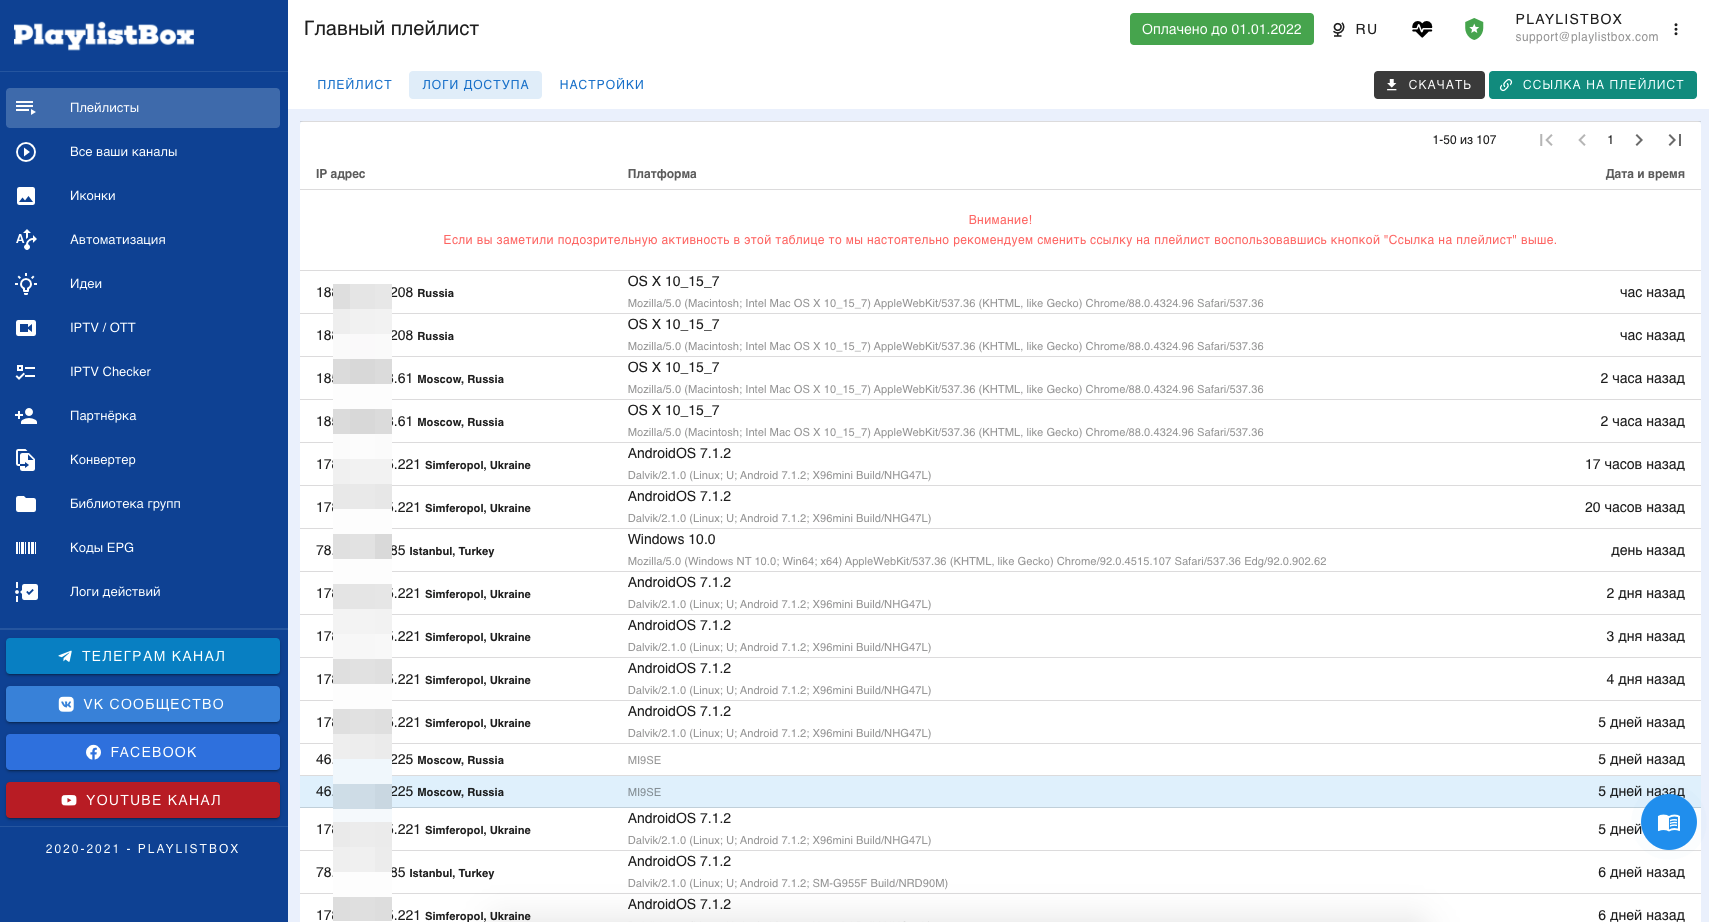The width and height of the screenshot is (1709, 922).
Task: Click the СКАЧАТЬ download button
Action: [x=1429, y=85]
